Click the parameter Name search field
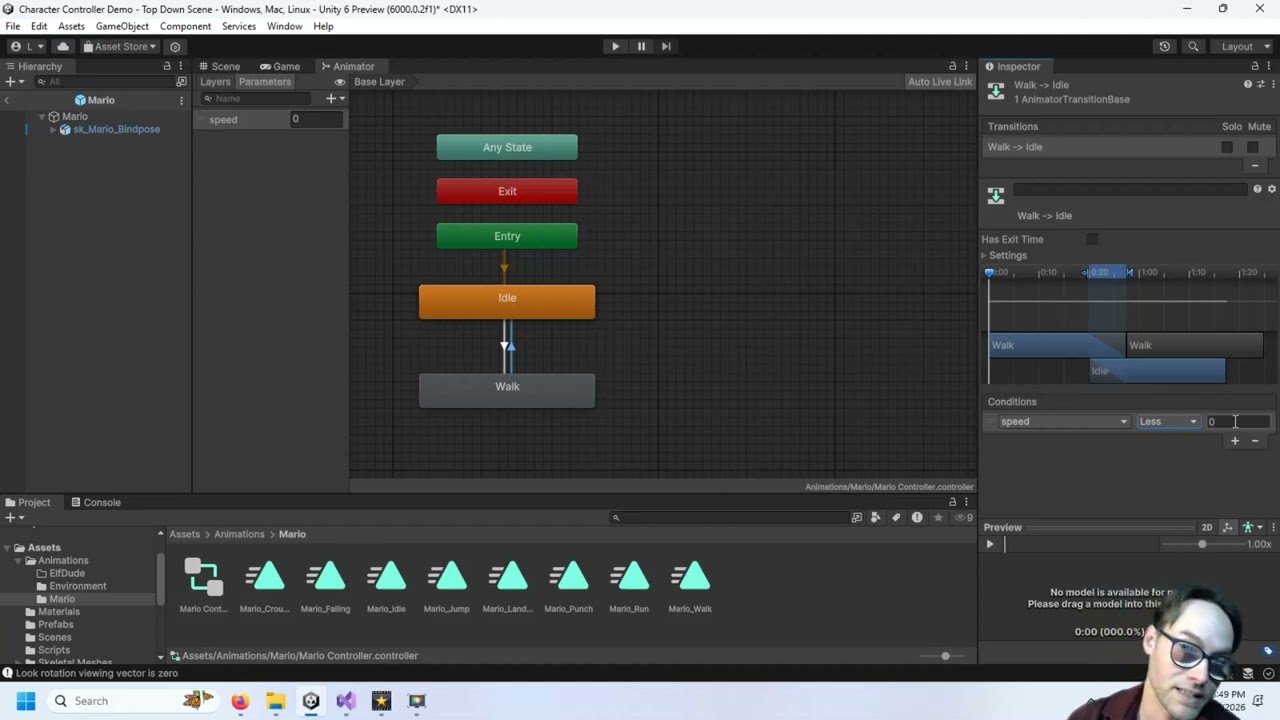 [258, 98]
